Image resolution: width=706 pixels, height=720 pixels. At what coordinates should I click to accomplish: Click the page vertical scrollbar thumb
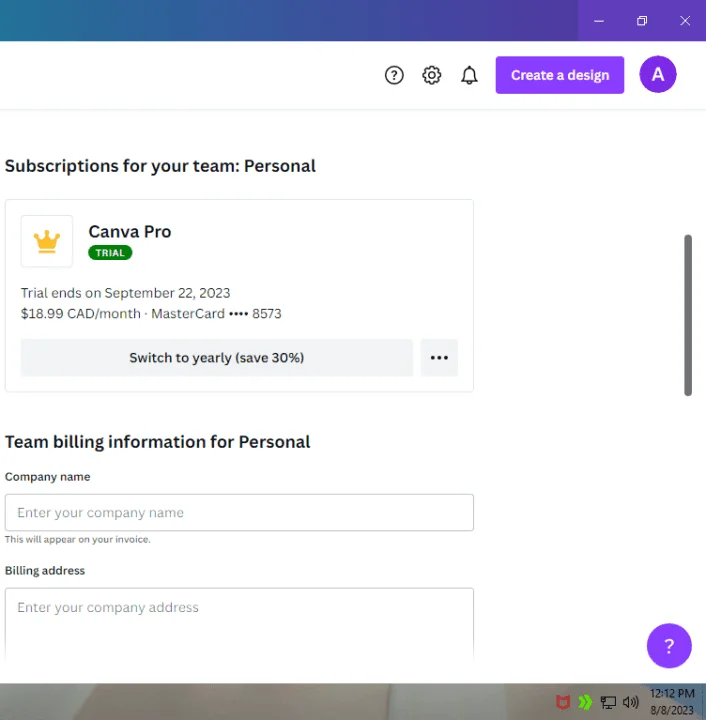point(688,315)
